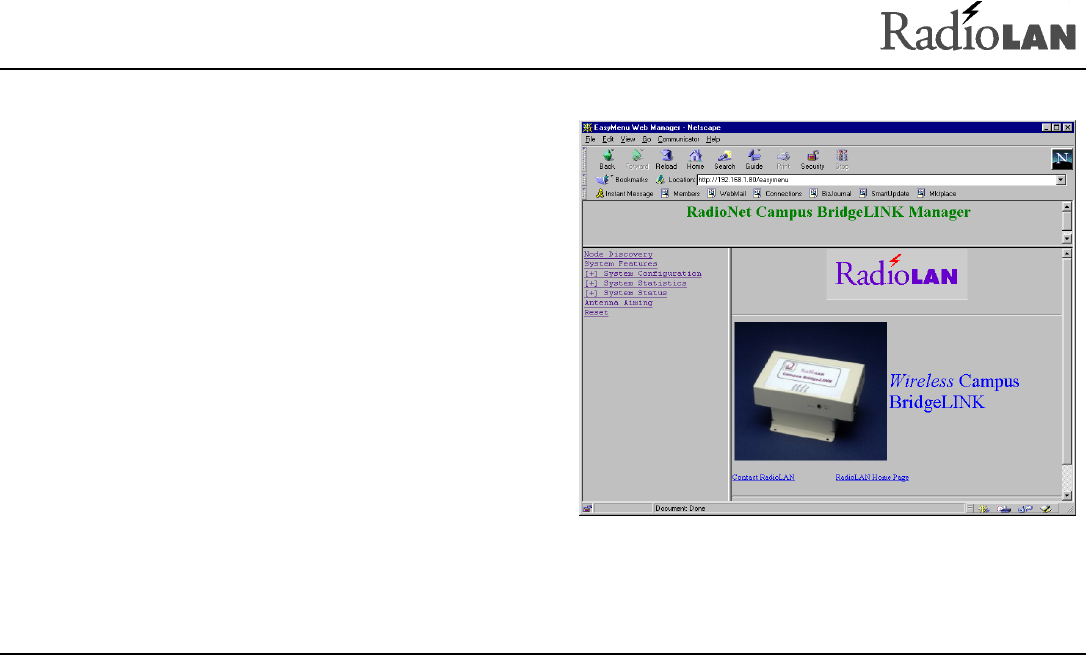Go to Home via toolbar icon

[695, 159]
